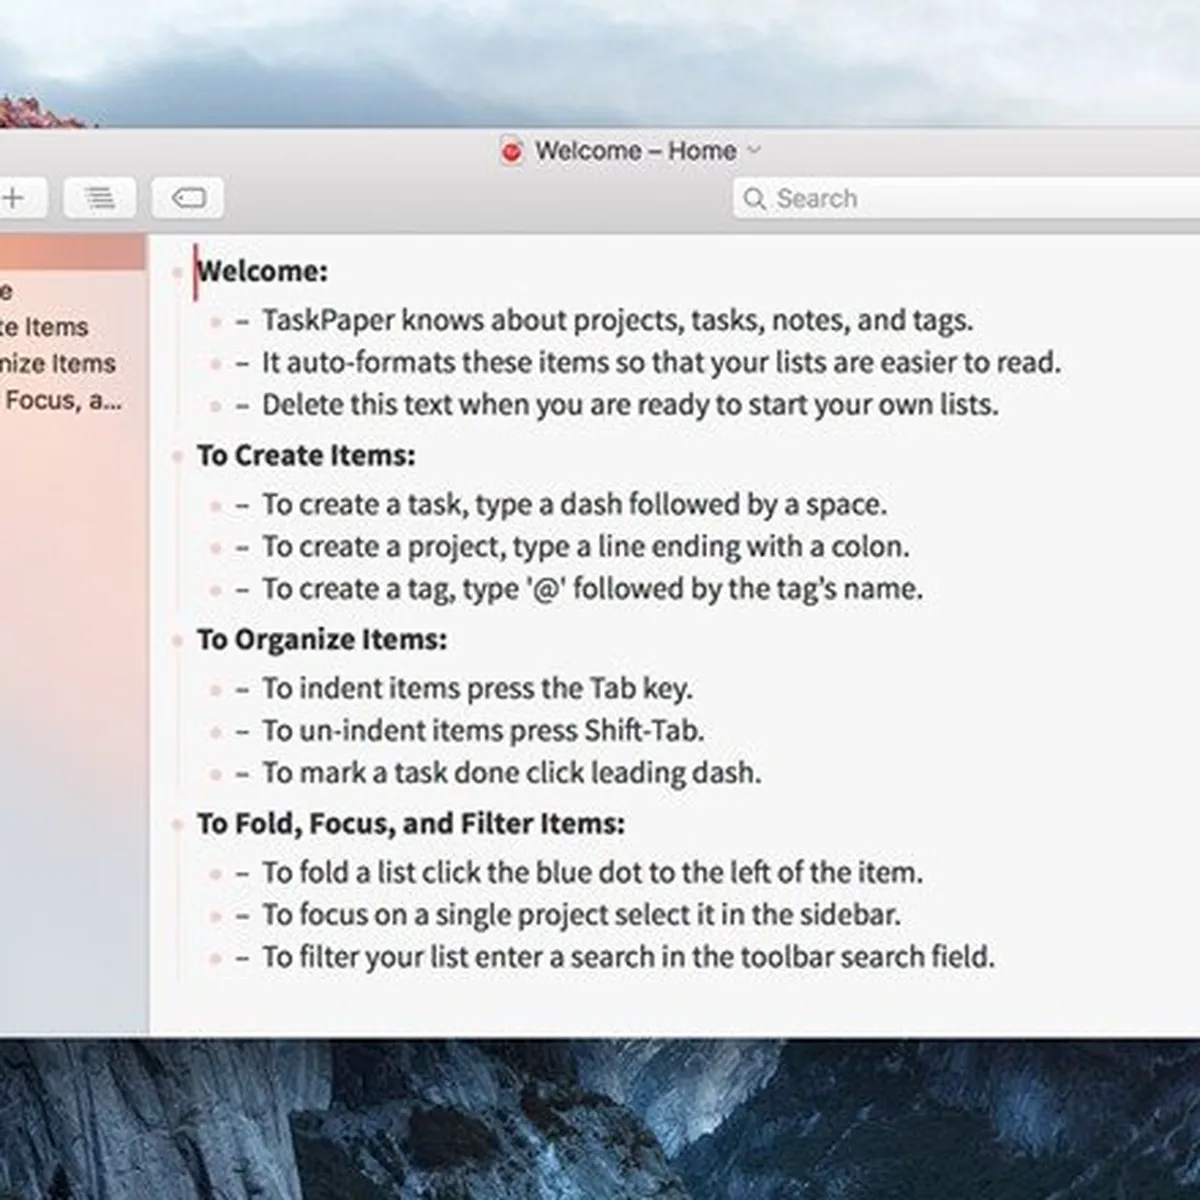Image resolution: width=1200 pixels, height=1200 pixels.
Task: Click the 'To Create Items:' heading
Action: [306, 455]
